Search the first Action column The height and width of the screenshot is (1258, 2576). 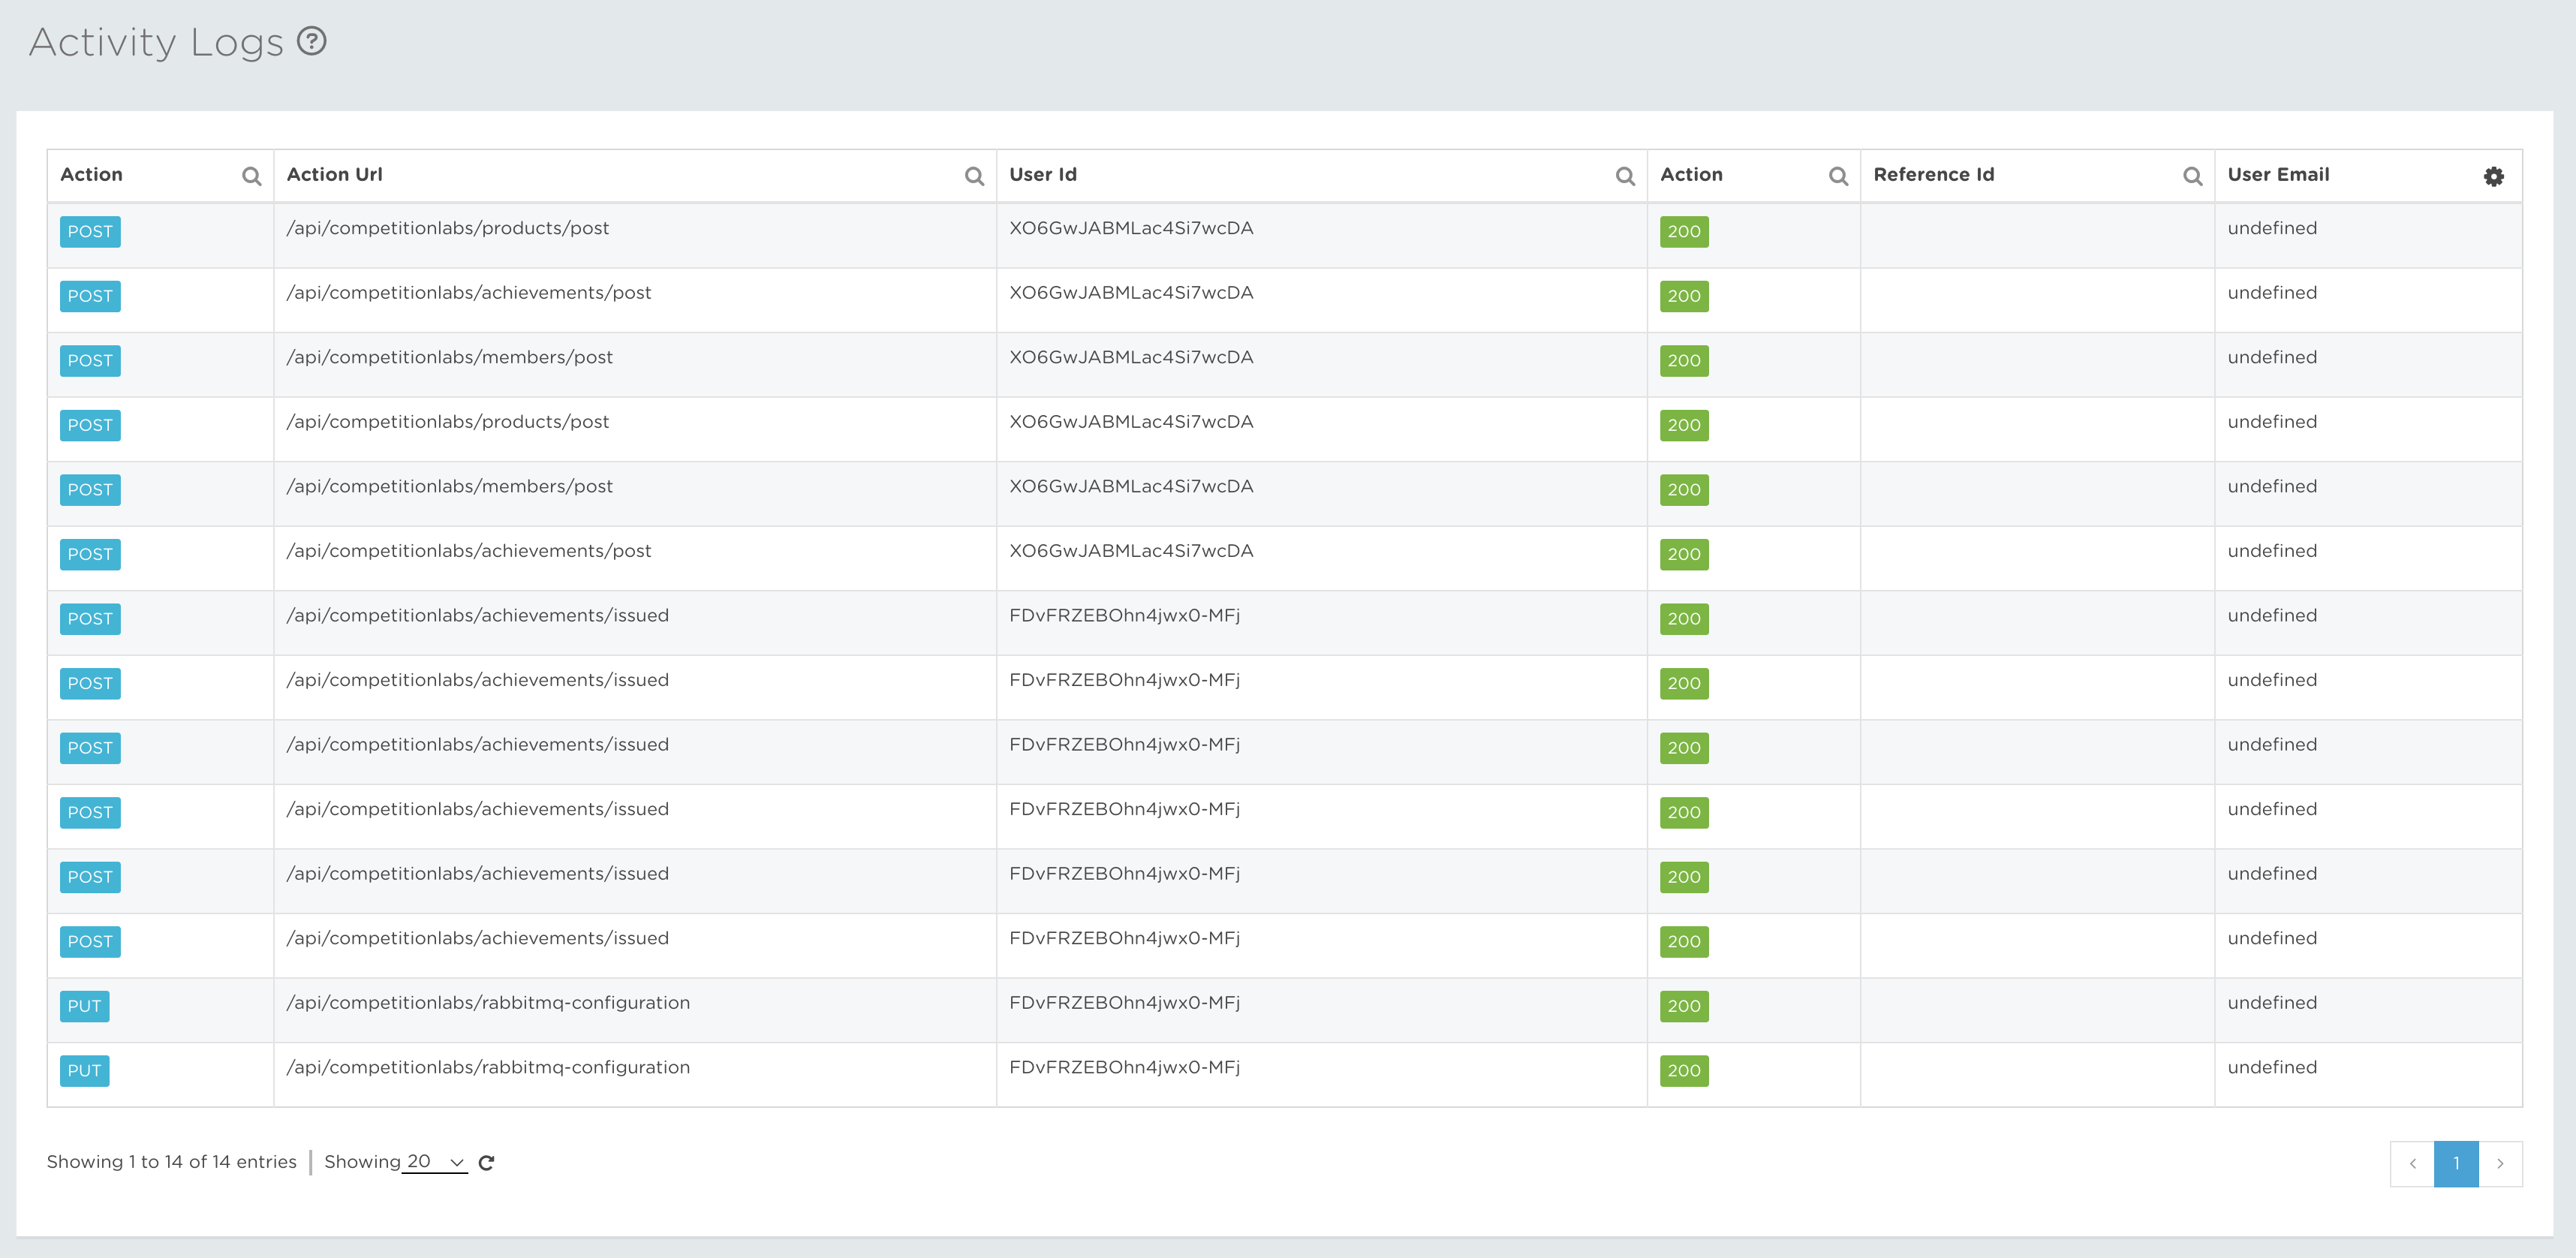[251, 176]
